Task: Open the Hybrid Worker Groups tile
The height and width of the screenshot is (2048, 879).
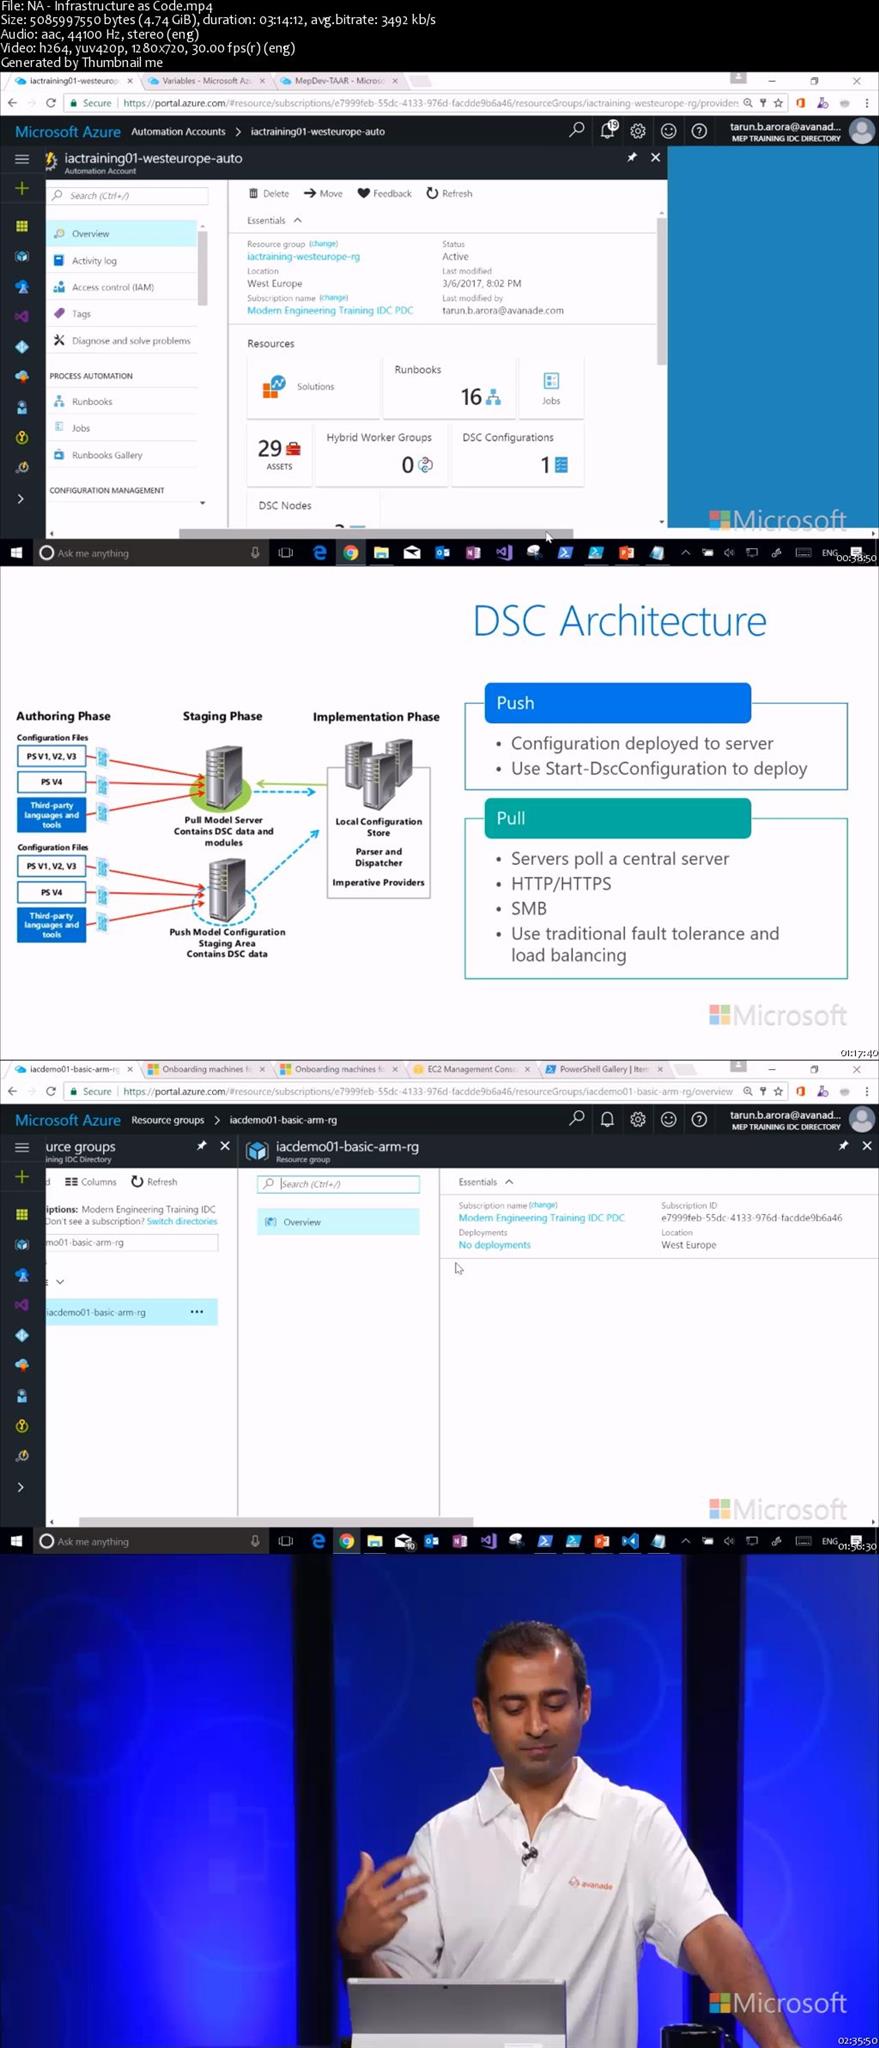Action: [380, 453]
